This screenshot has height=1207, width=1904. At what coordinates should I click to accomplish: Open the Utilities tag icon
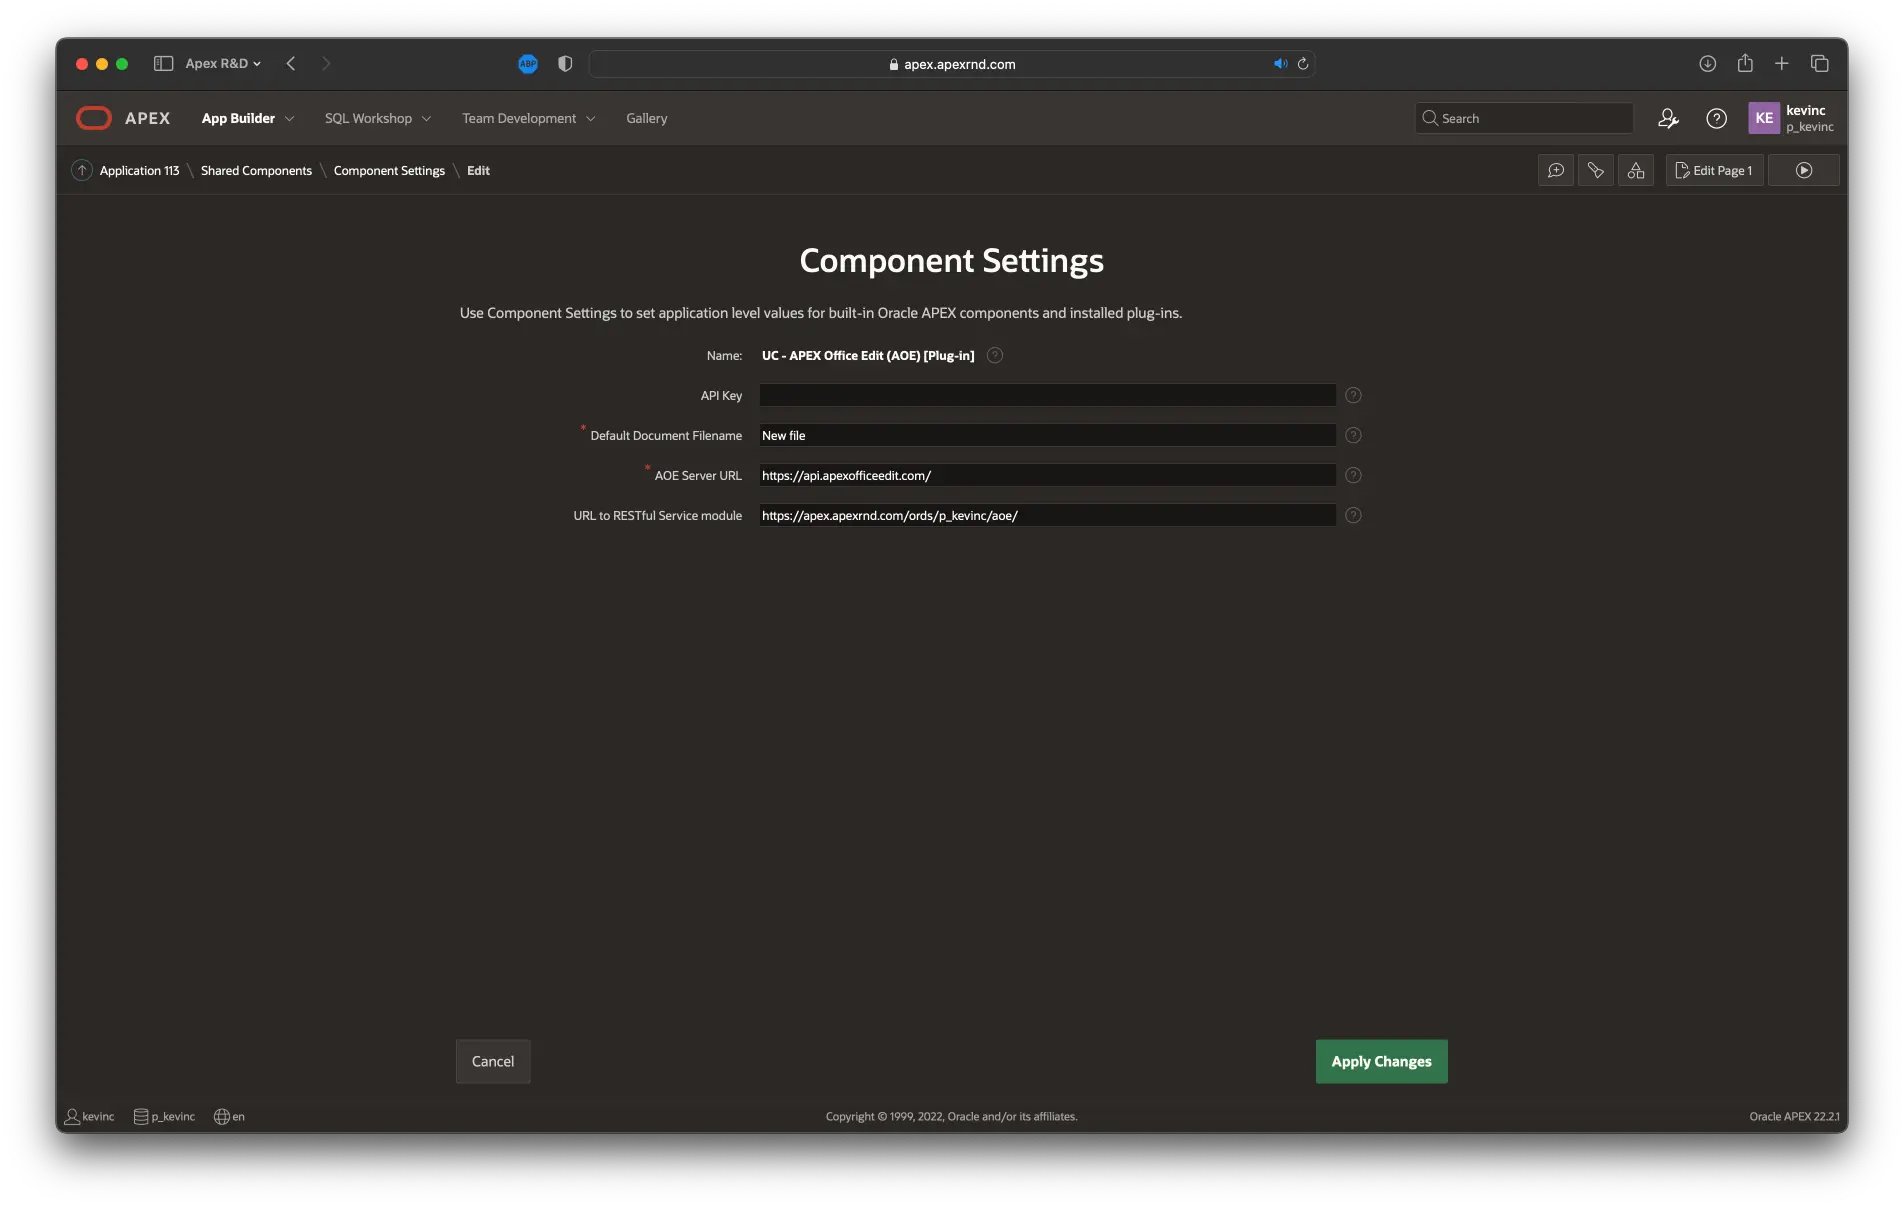coord(1596,171)
